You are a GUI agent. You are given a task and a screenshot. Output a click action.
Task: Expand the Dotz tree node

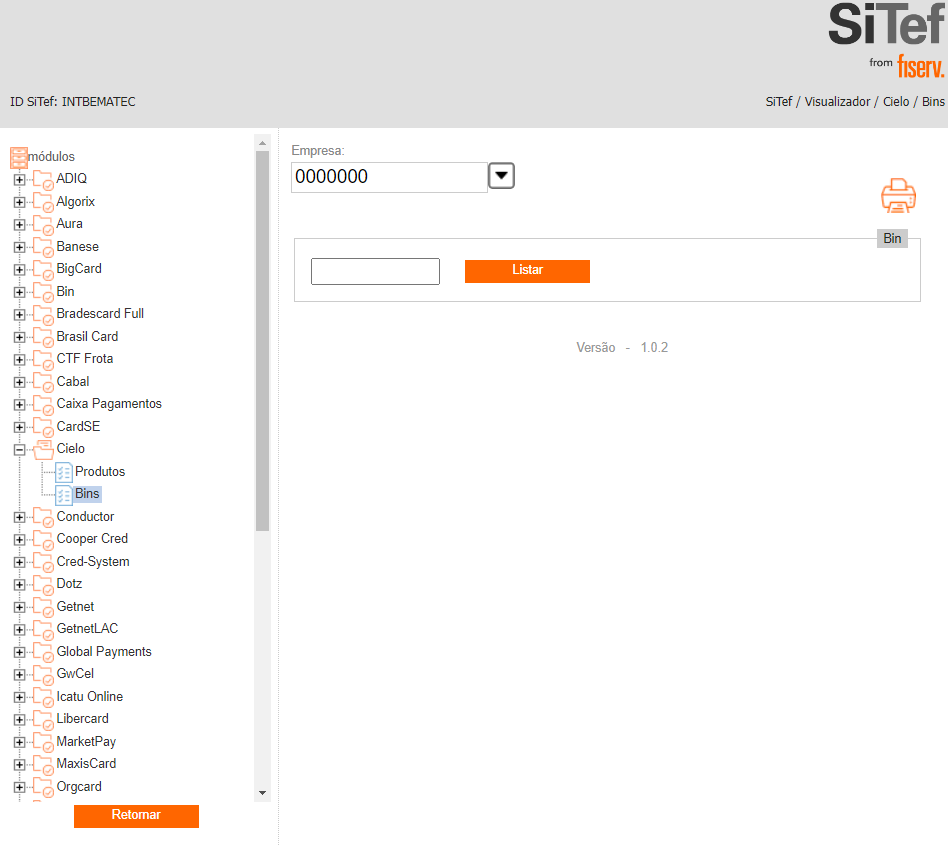[19, 585]
